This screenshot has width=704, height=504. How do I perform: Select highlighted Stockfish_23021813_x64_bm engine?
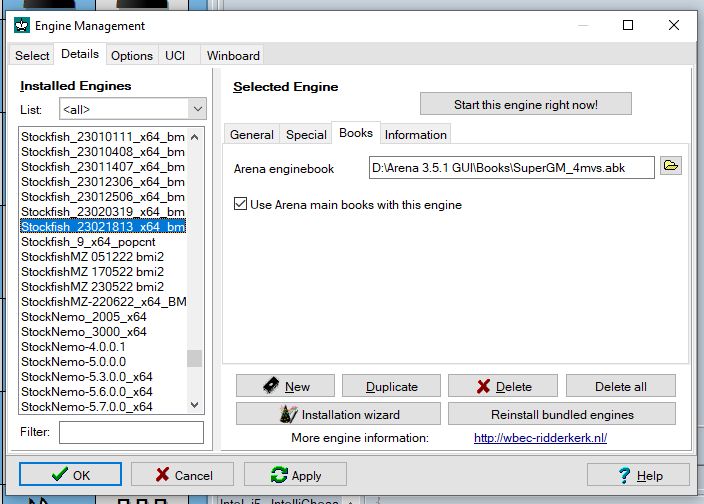point(103,227)
